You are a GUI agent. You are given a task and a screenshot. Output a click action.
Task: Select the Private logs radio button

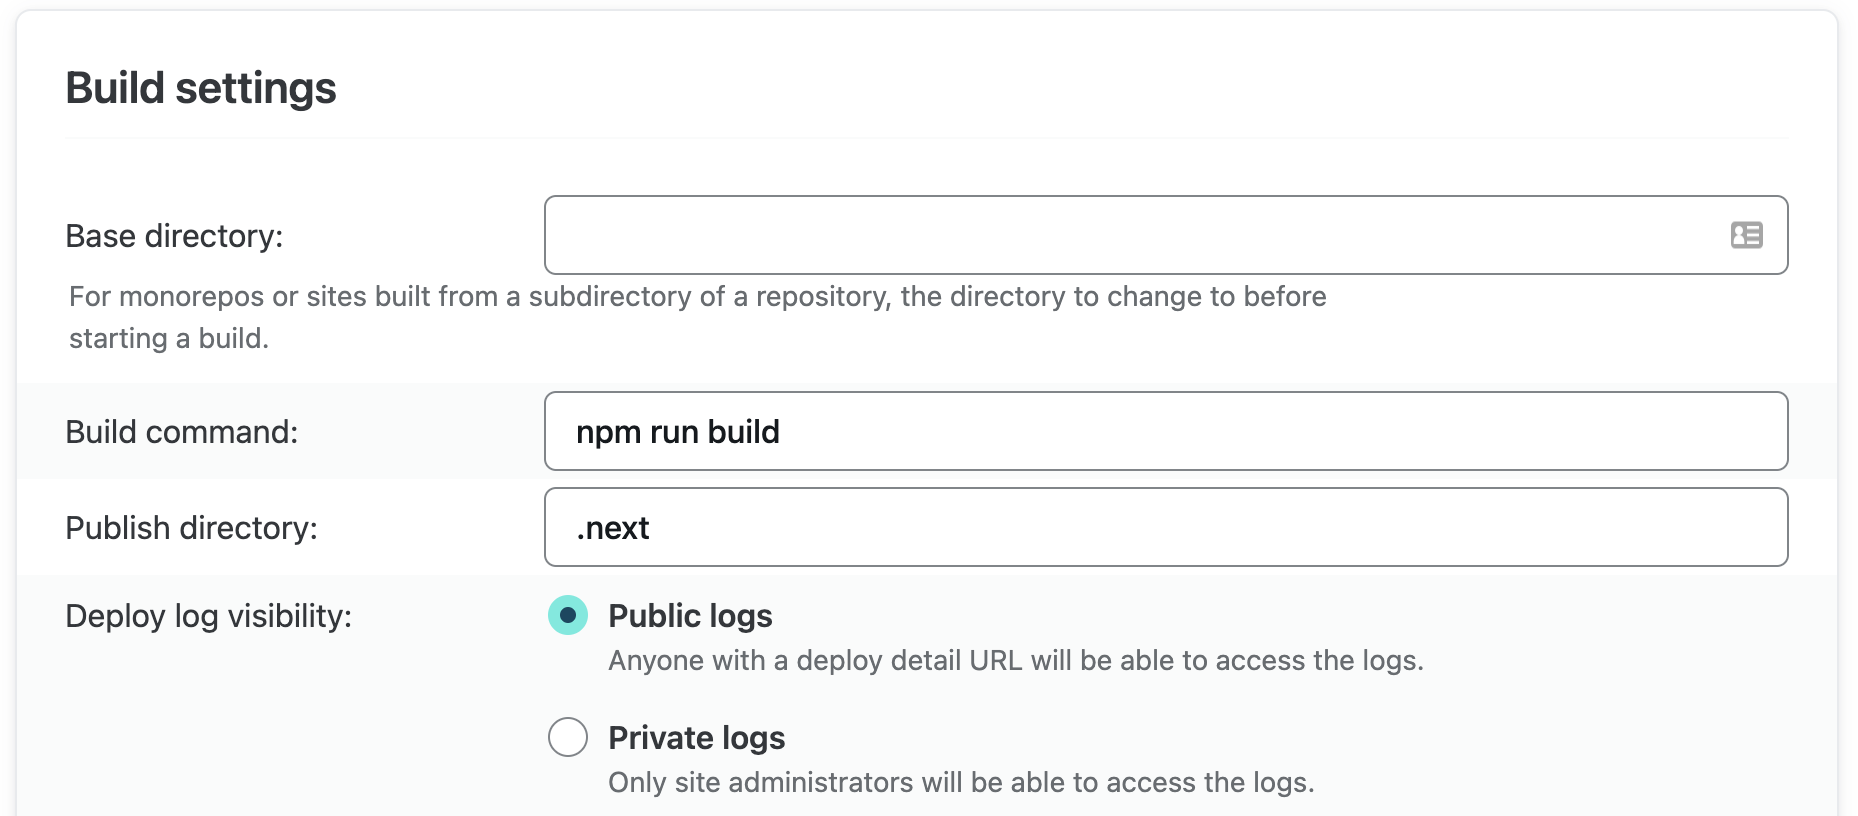568,737
